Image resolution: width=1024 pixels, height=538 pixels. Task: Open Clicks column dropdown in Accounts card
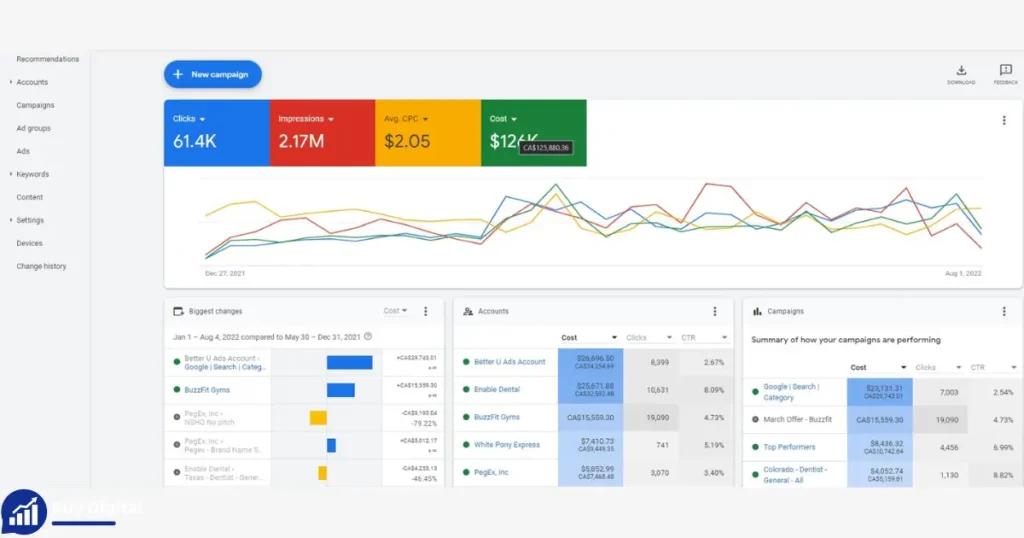[x=648, y=338]
